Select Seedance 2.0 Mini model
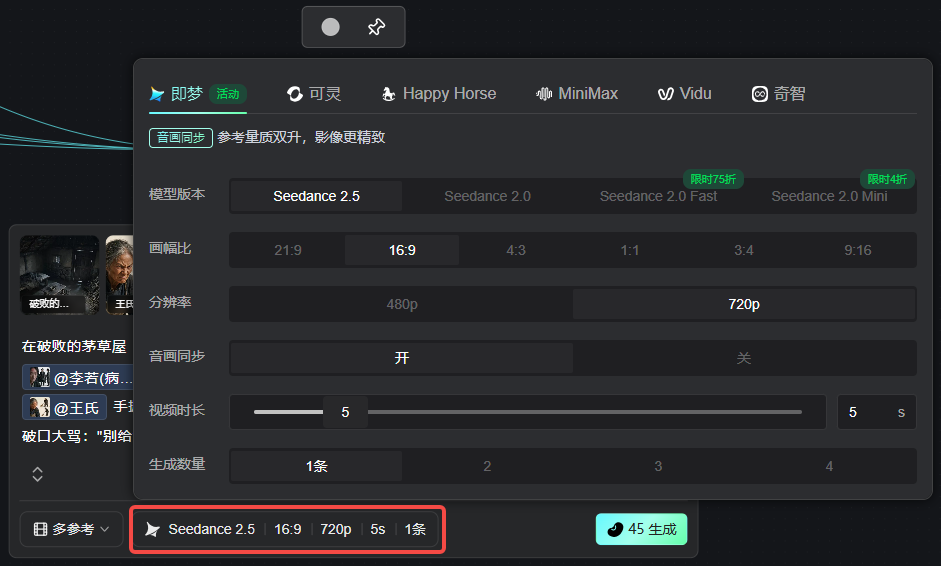 click(x=829, y=196)
